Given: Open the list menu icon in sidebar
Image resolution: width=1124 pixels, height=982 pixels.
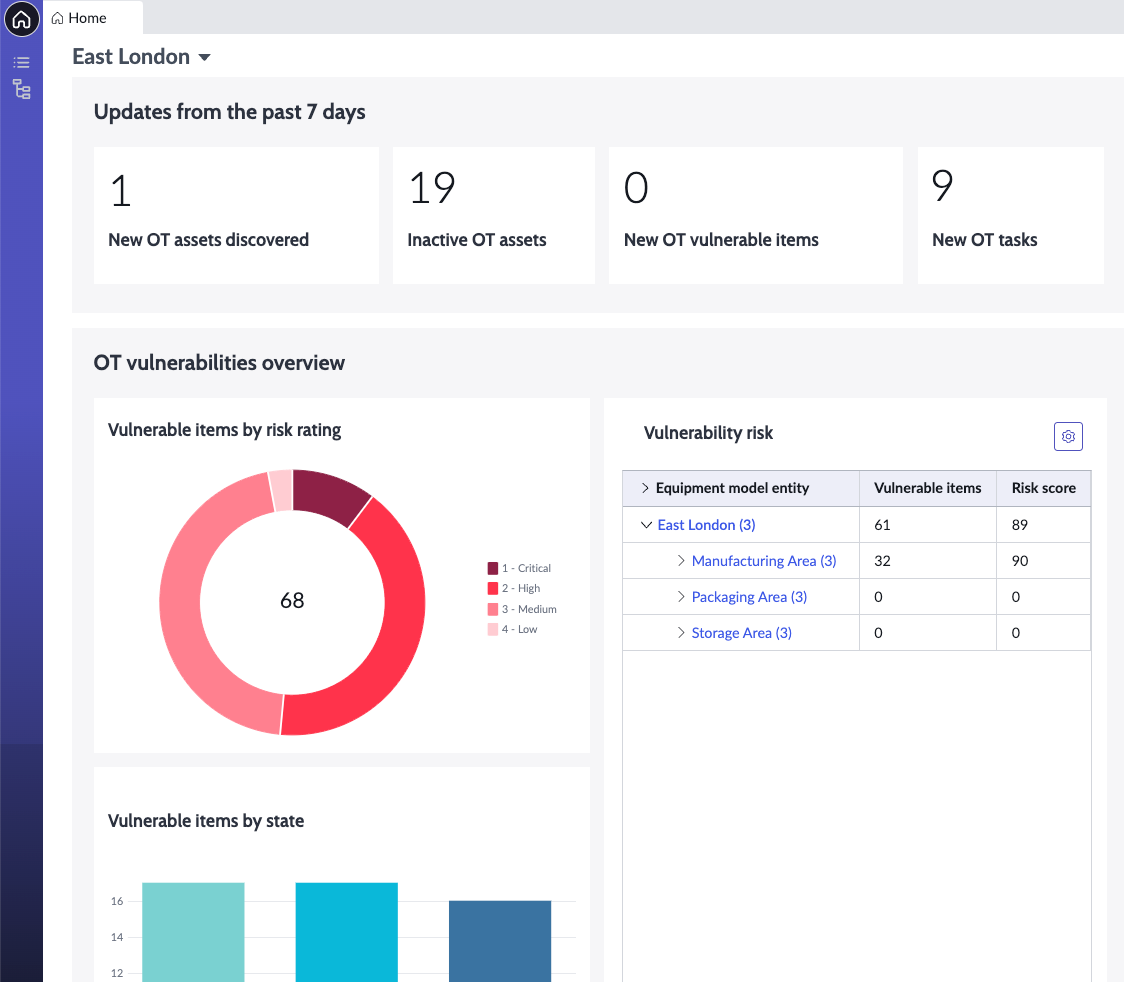Looking at the screenshot, I should coord(22,62).
